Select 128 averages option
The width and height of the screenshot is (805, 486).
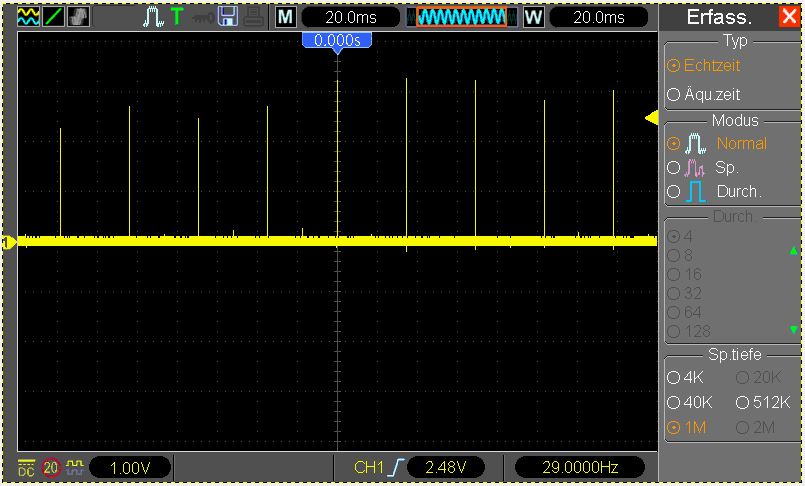click(x=689, y=332)
